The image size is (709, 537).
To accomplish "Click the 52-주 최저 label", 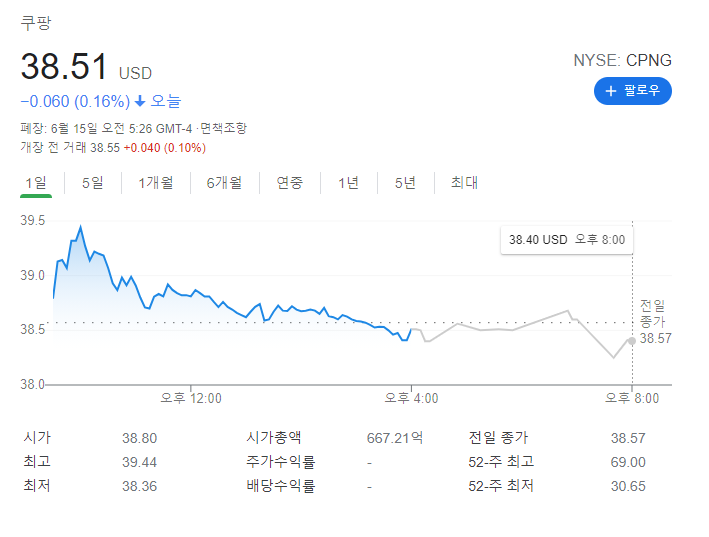I will (x=501, y=485).
